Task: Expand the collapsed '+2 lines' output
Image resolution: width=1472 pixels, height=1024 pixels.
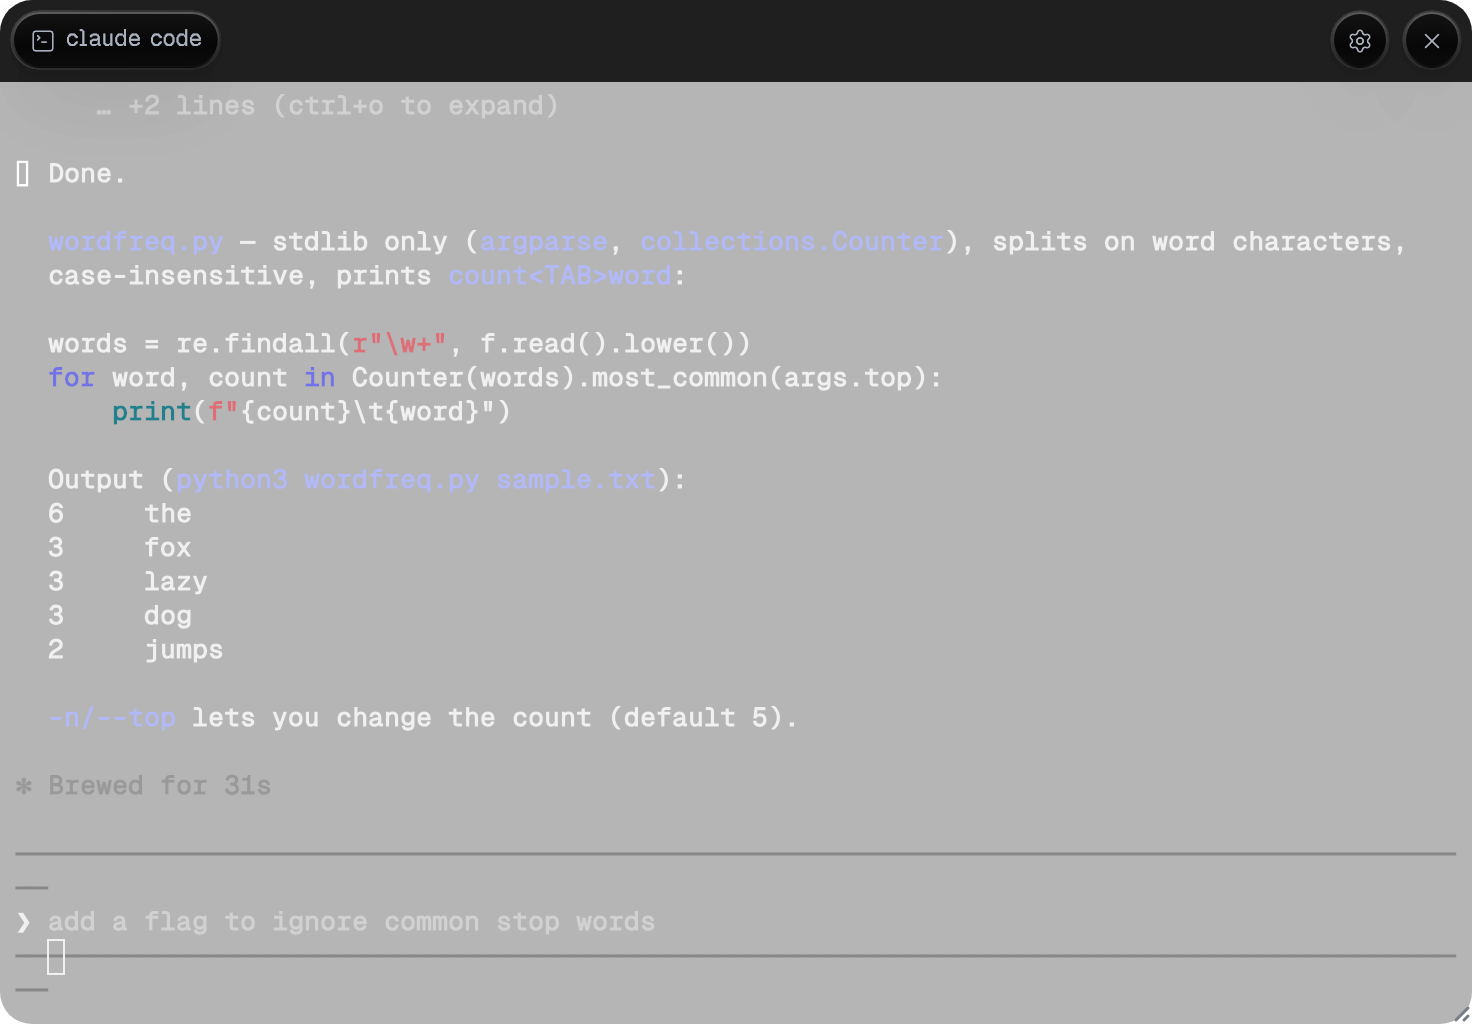Action: click(x=327, y=106)
